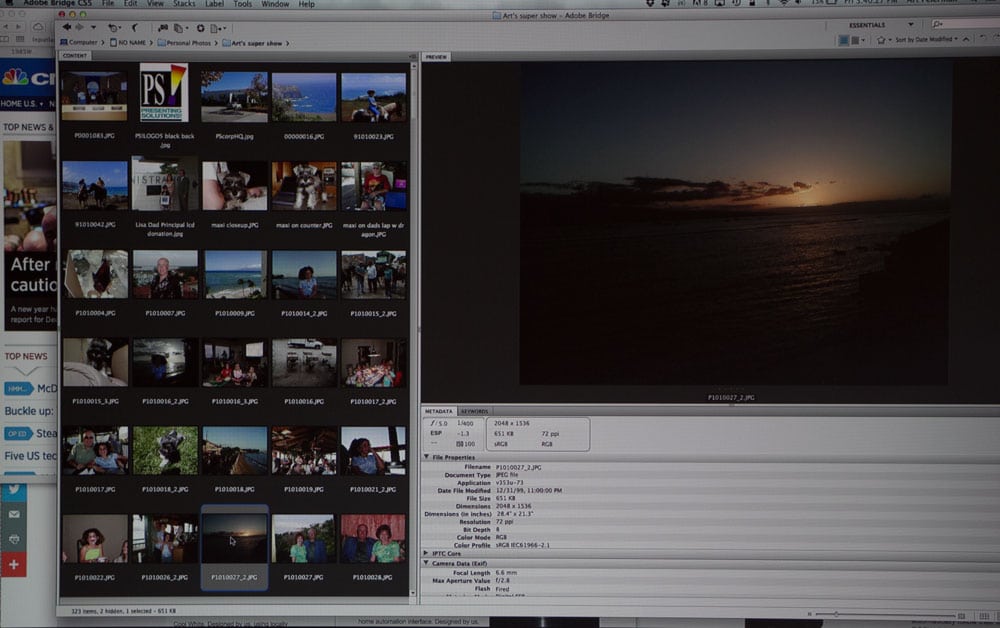Screen dimensions: 1000x628
Task: Switch to the Keywords tab
Action: (474, 411)
